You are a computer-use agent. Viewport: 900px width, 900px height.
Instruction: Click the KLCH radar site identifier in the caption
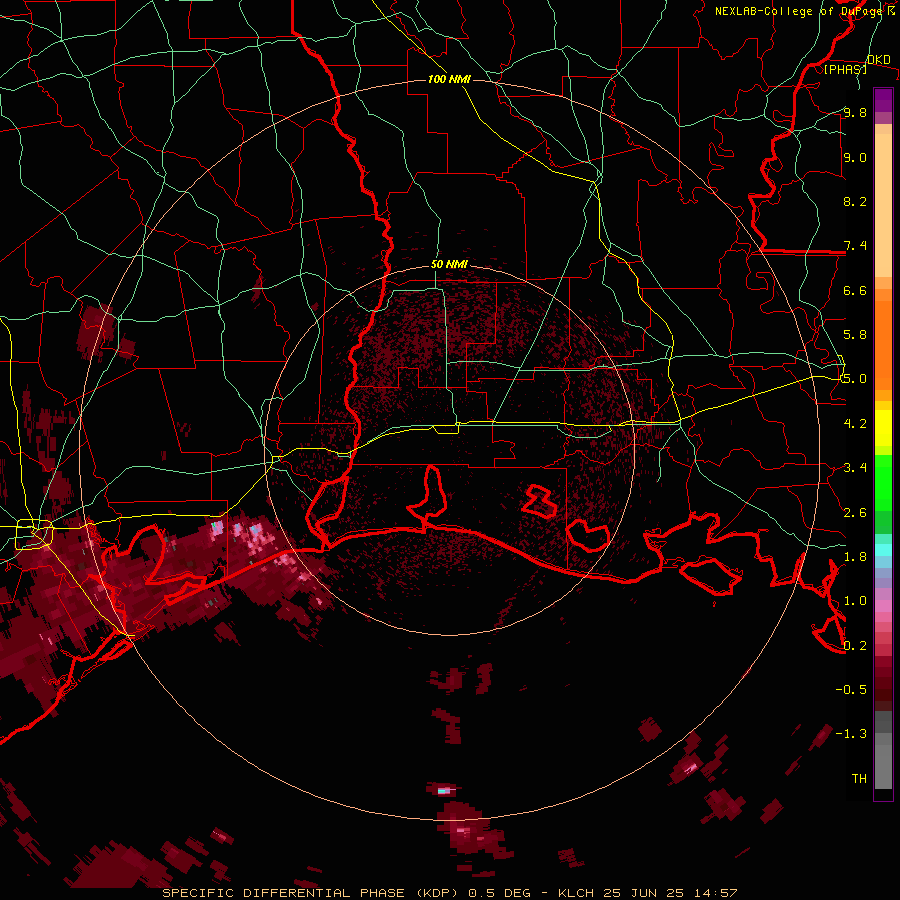click(x=577, y=893)
